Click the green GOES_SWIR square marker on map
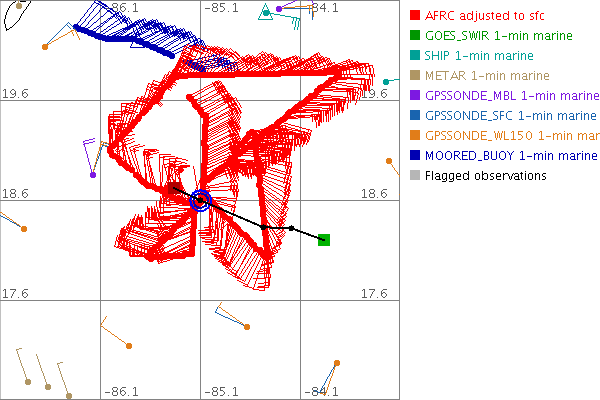 tap(324, 239)
